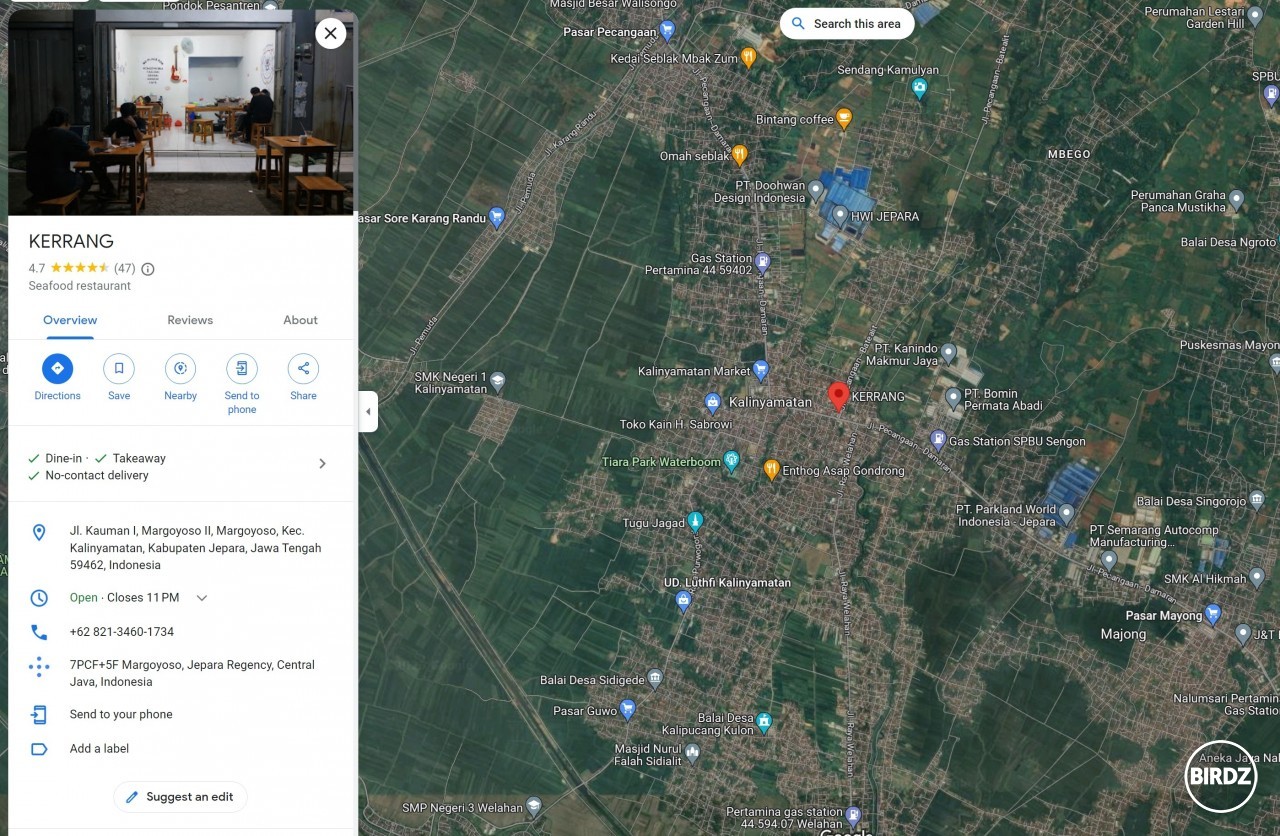Copy the phone number +62 821-3460-1734
This screenshot has width=1280, height=836.
point(122,632)
